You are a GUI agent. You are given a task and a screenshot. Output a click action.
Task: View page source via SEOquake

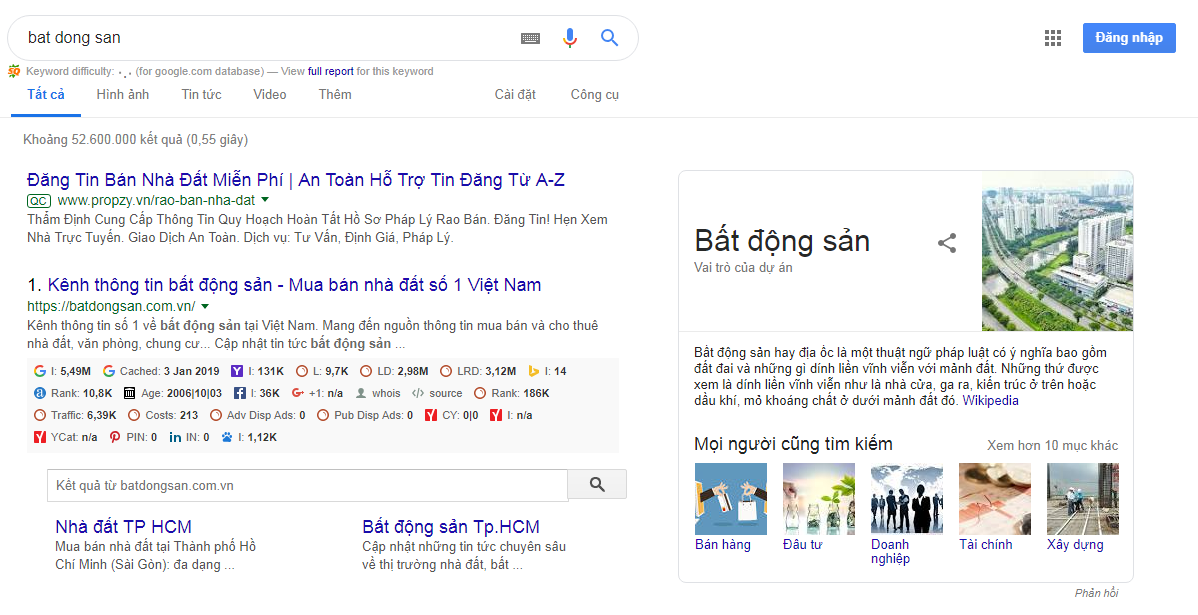click(437, 393)
